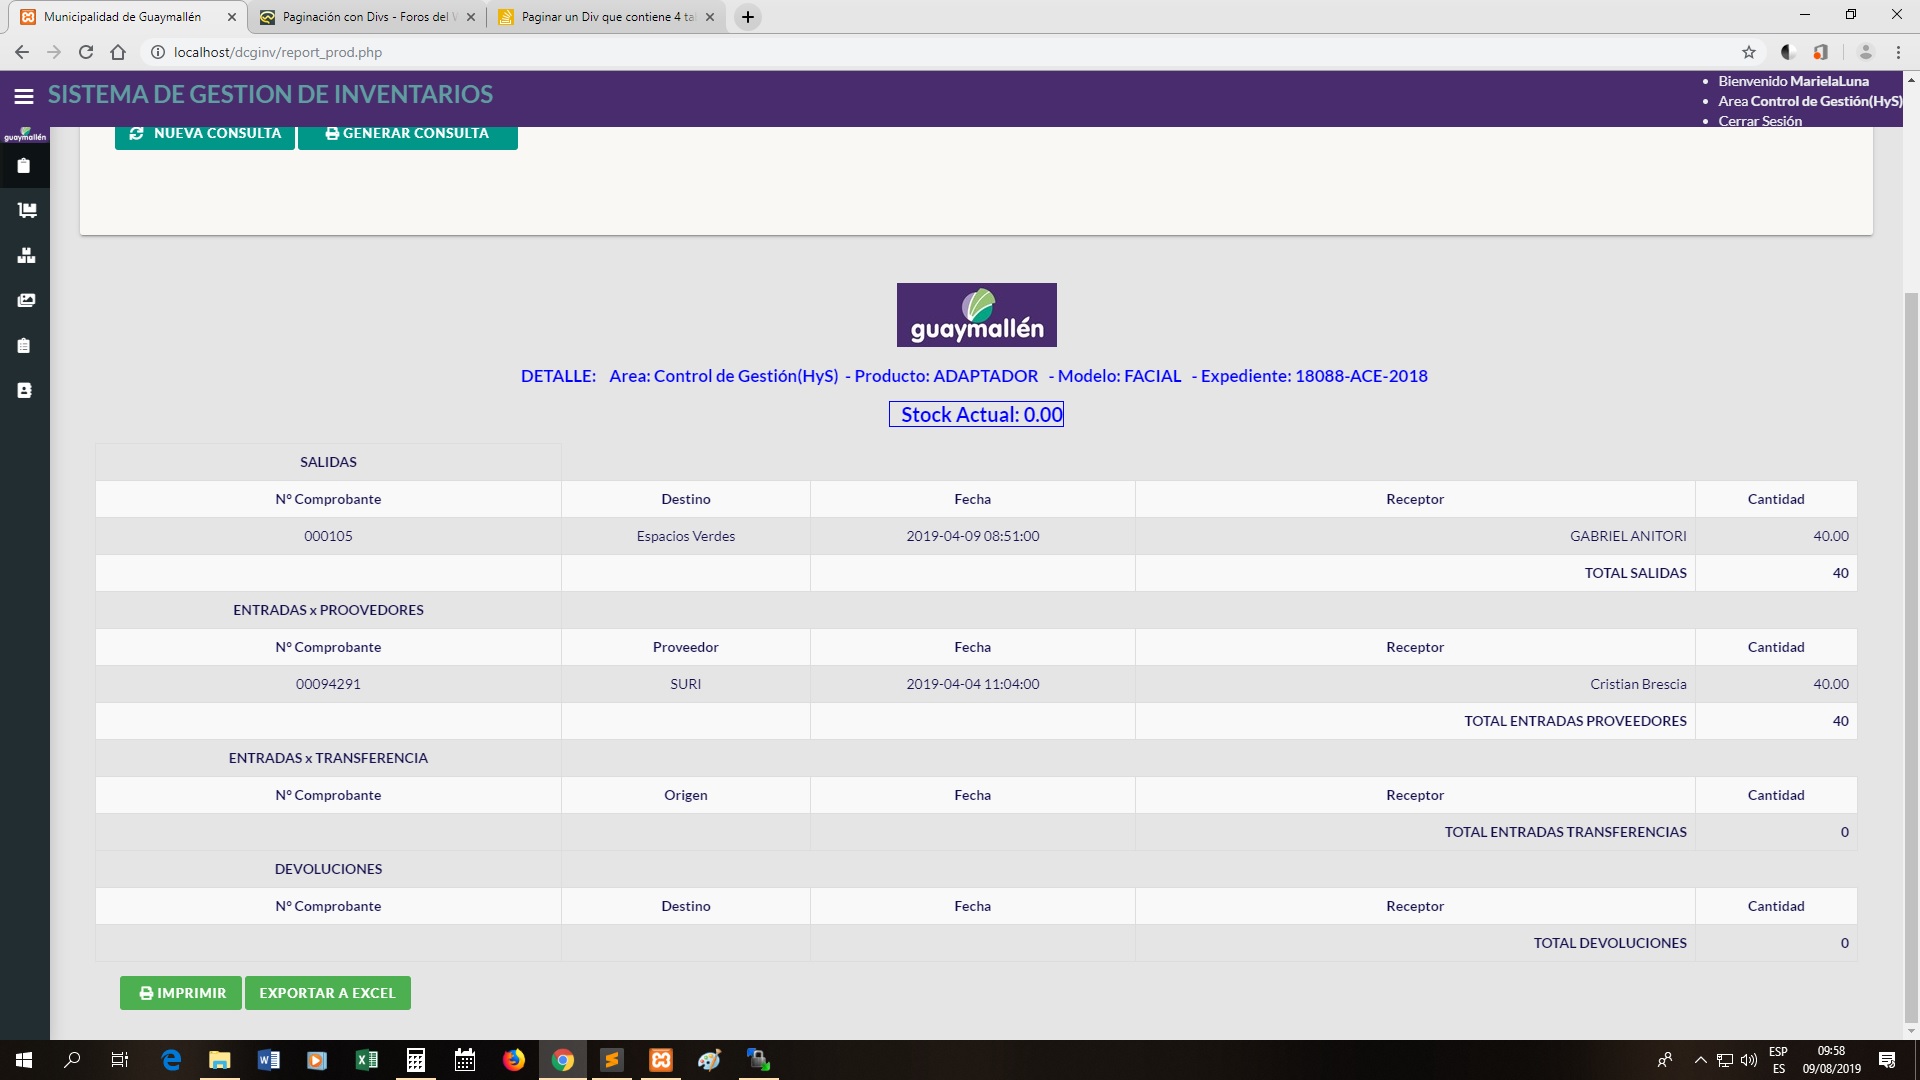The height and width of the screenshot is (1080, 1920).
Task: View site information icon in address bar
Action: (157, 52)
